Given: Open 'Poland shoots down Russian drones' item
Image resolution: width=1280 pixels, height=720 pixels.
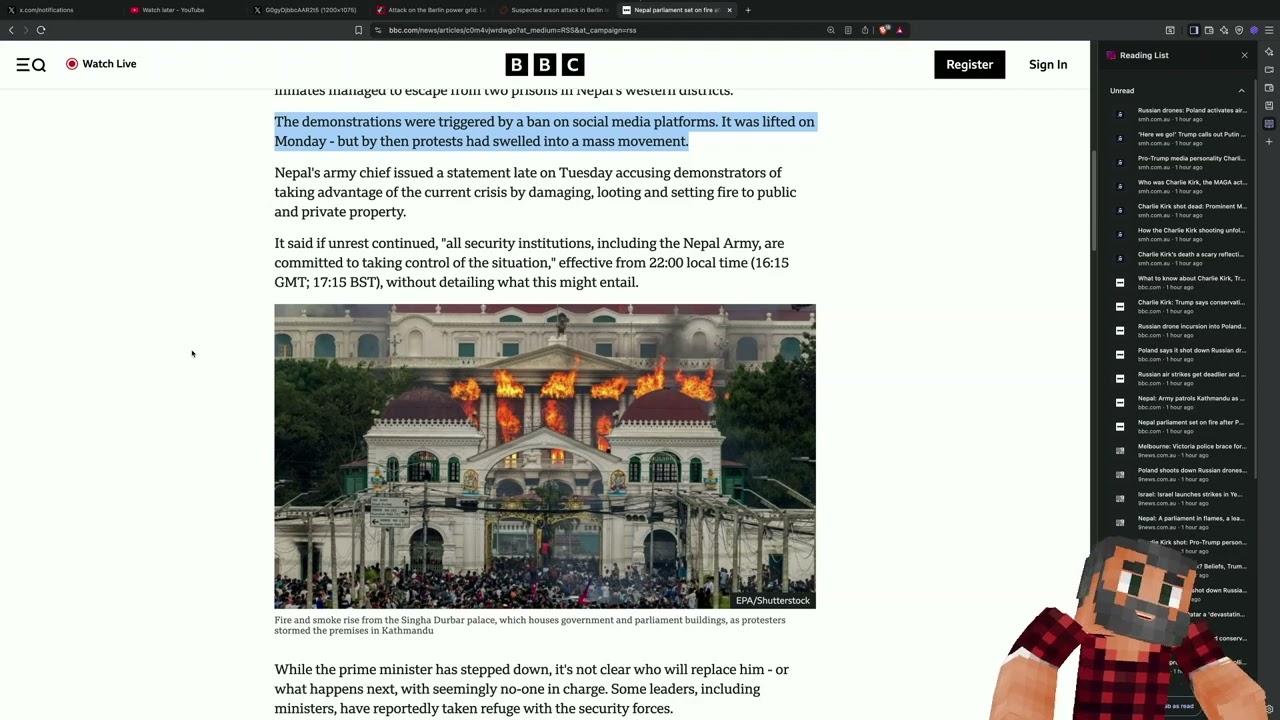Looking at the screenshot, I should pos(1180,475).
